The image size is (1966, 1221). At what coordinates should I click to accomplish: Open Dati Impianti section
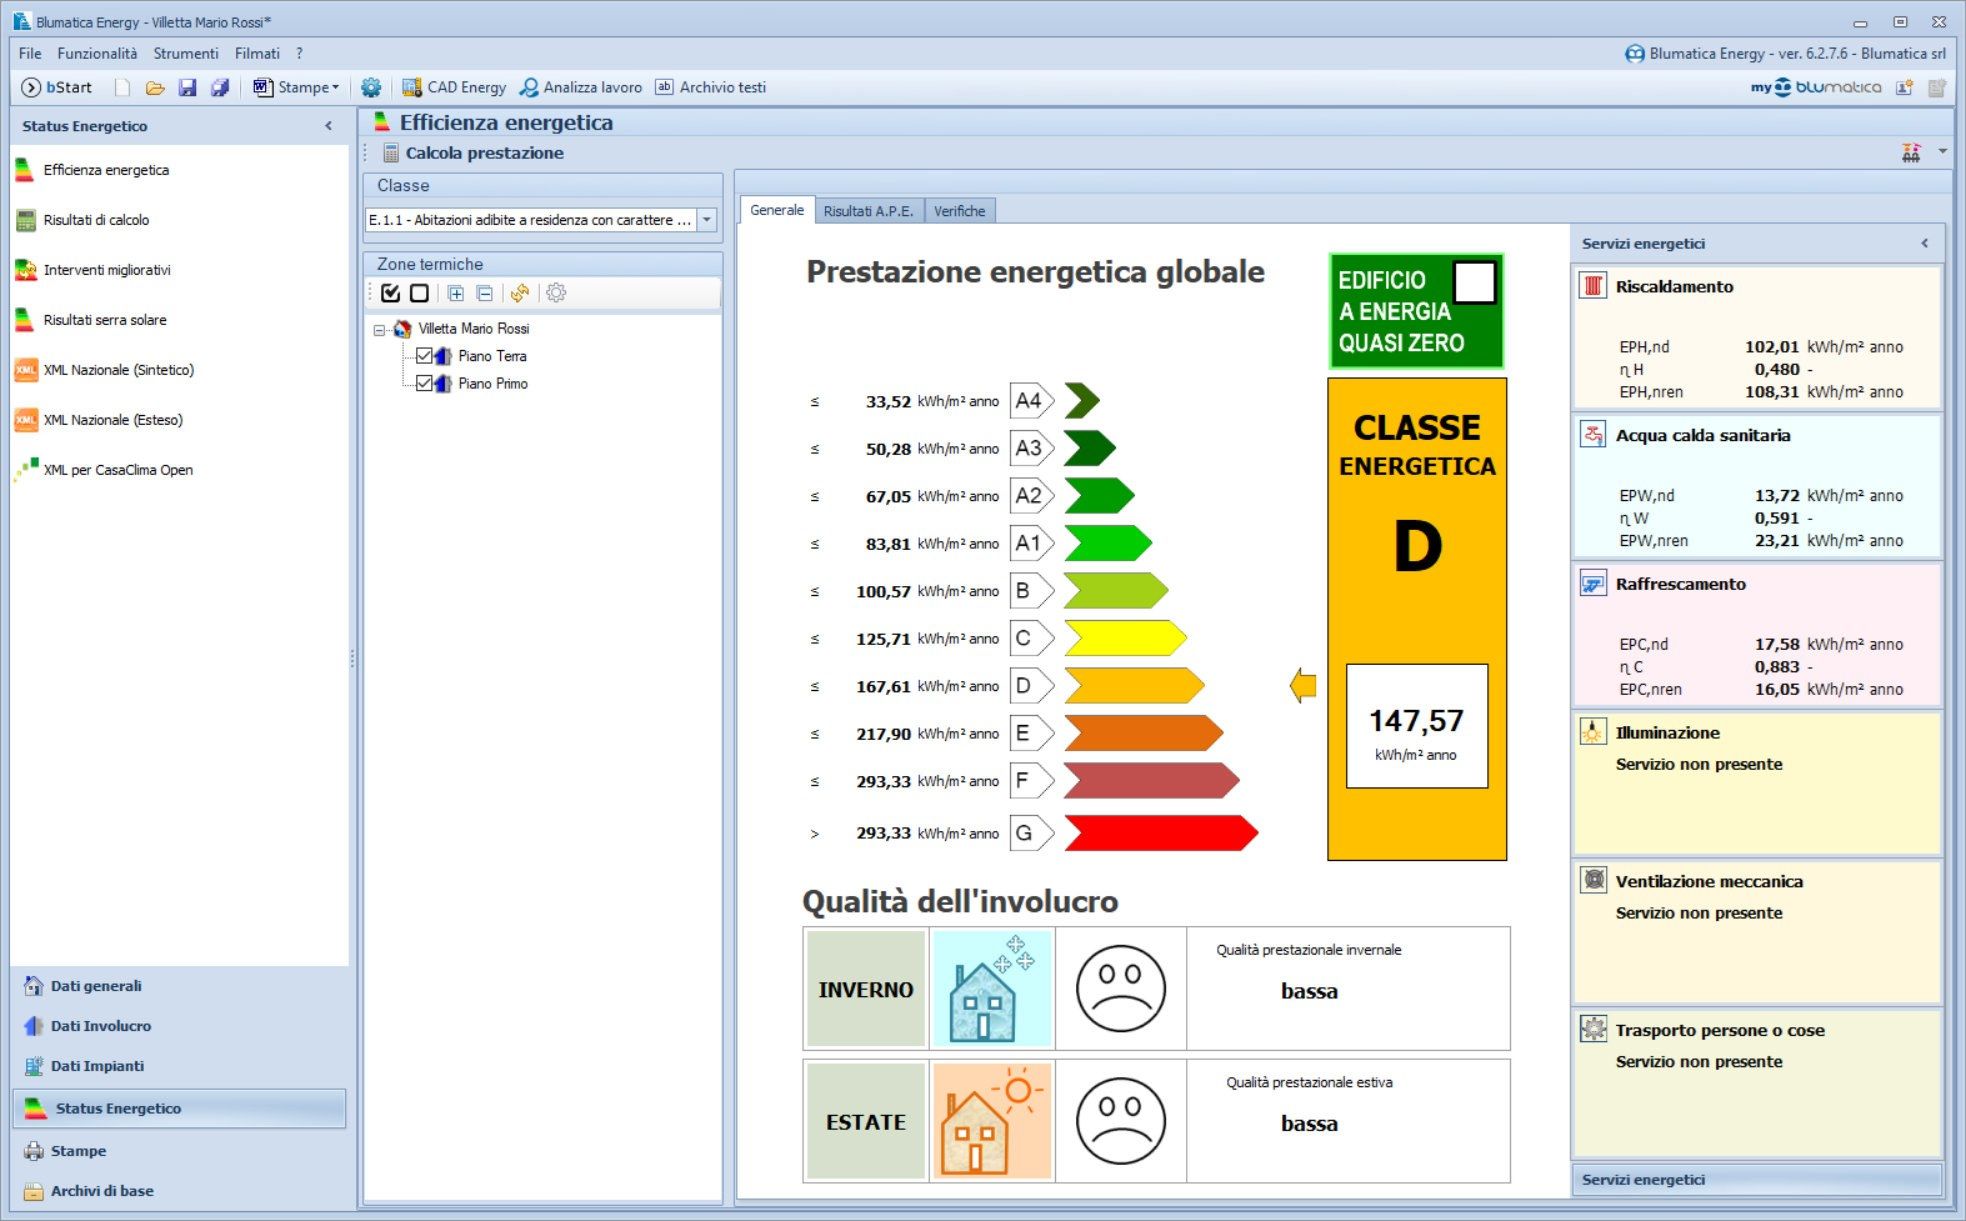pyautogui.click(x=100, y=1066)
